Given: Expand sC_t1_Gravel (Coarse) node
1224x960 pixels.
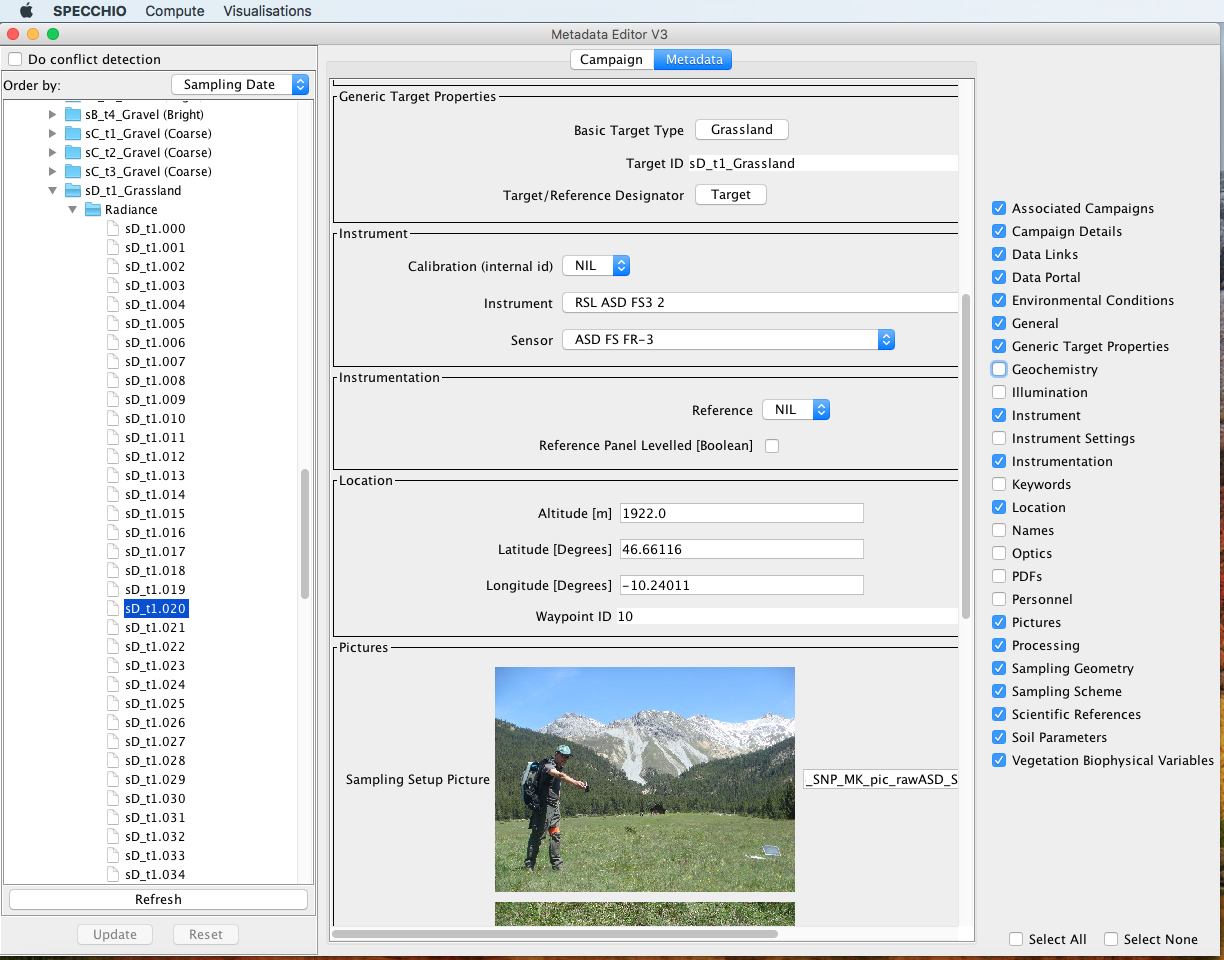Looking at the screenshot, I should pos(53,133).
